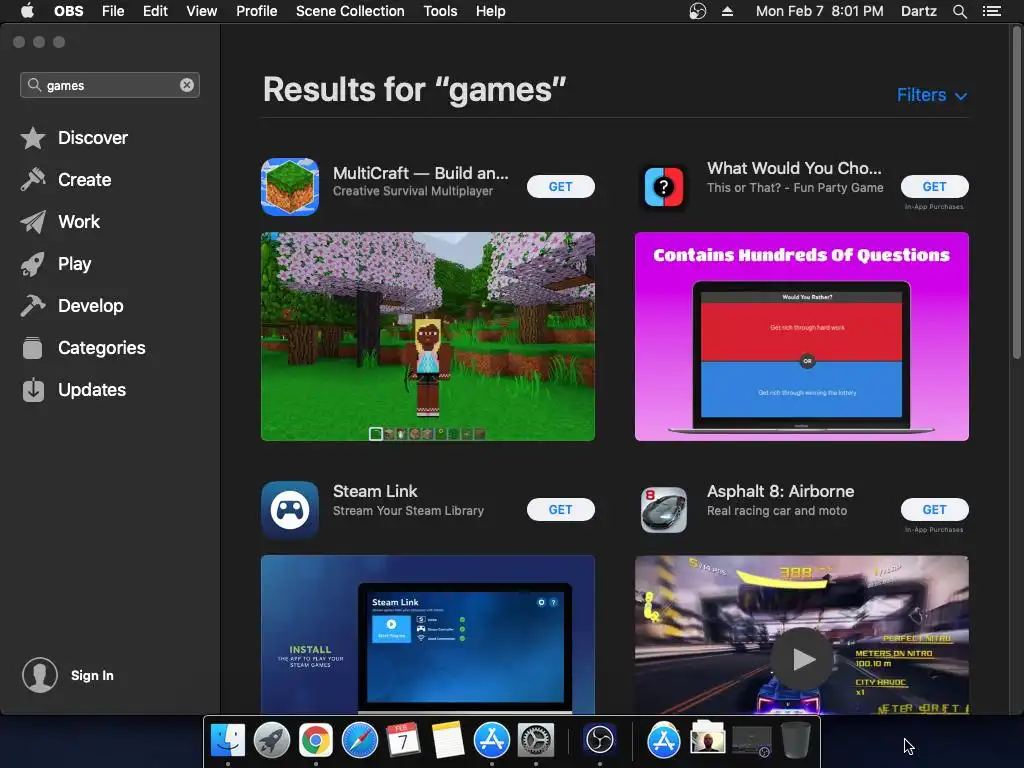Viewport: 1024px width, 768px height.
Task: Get the What Would You Choose app
Action: (935, 187)
